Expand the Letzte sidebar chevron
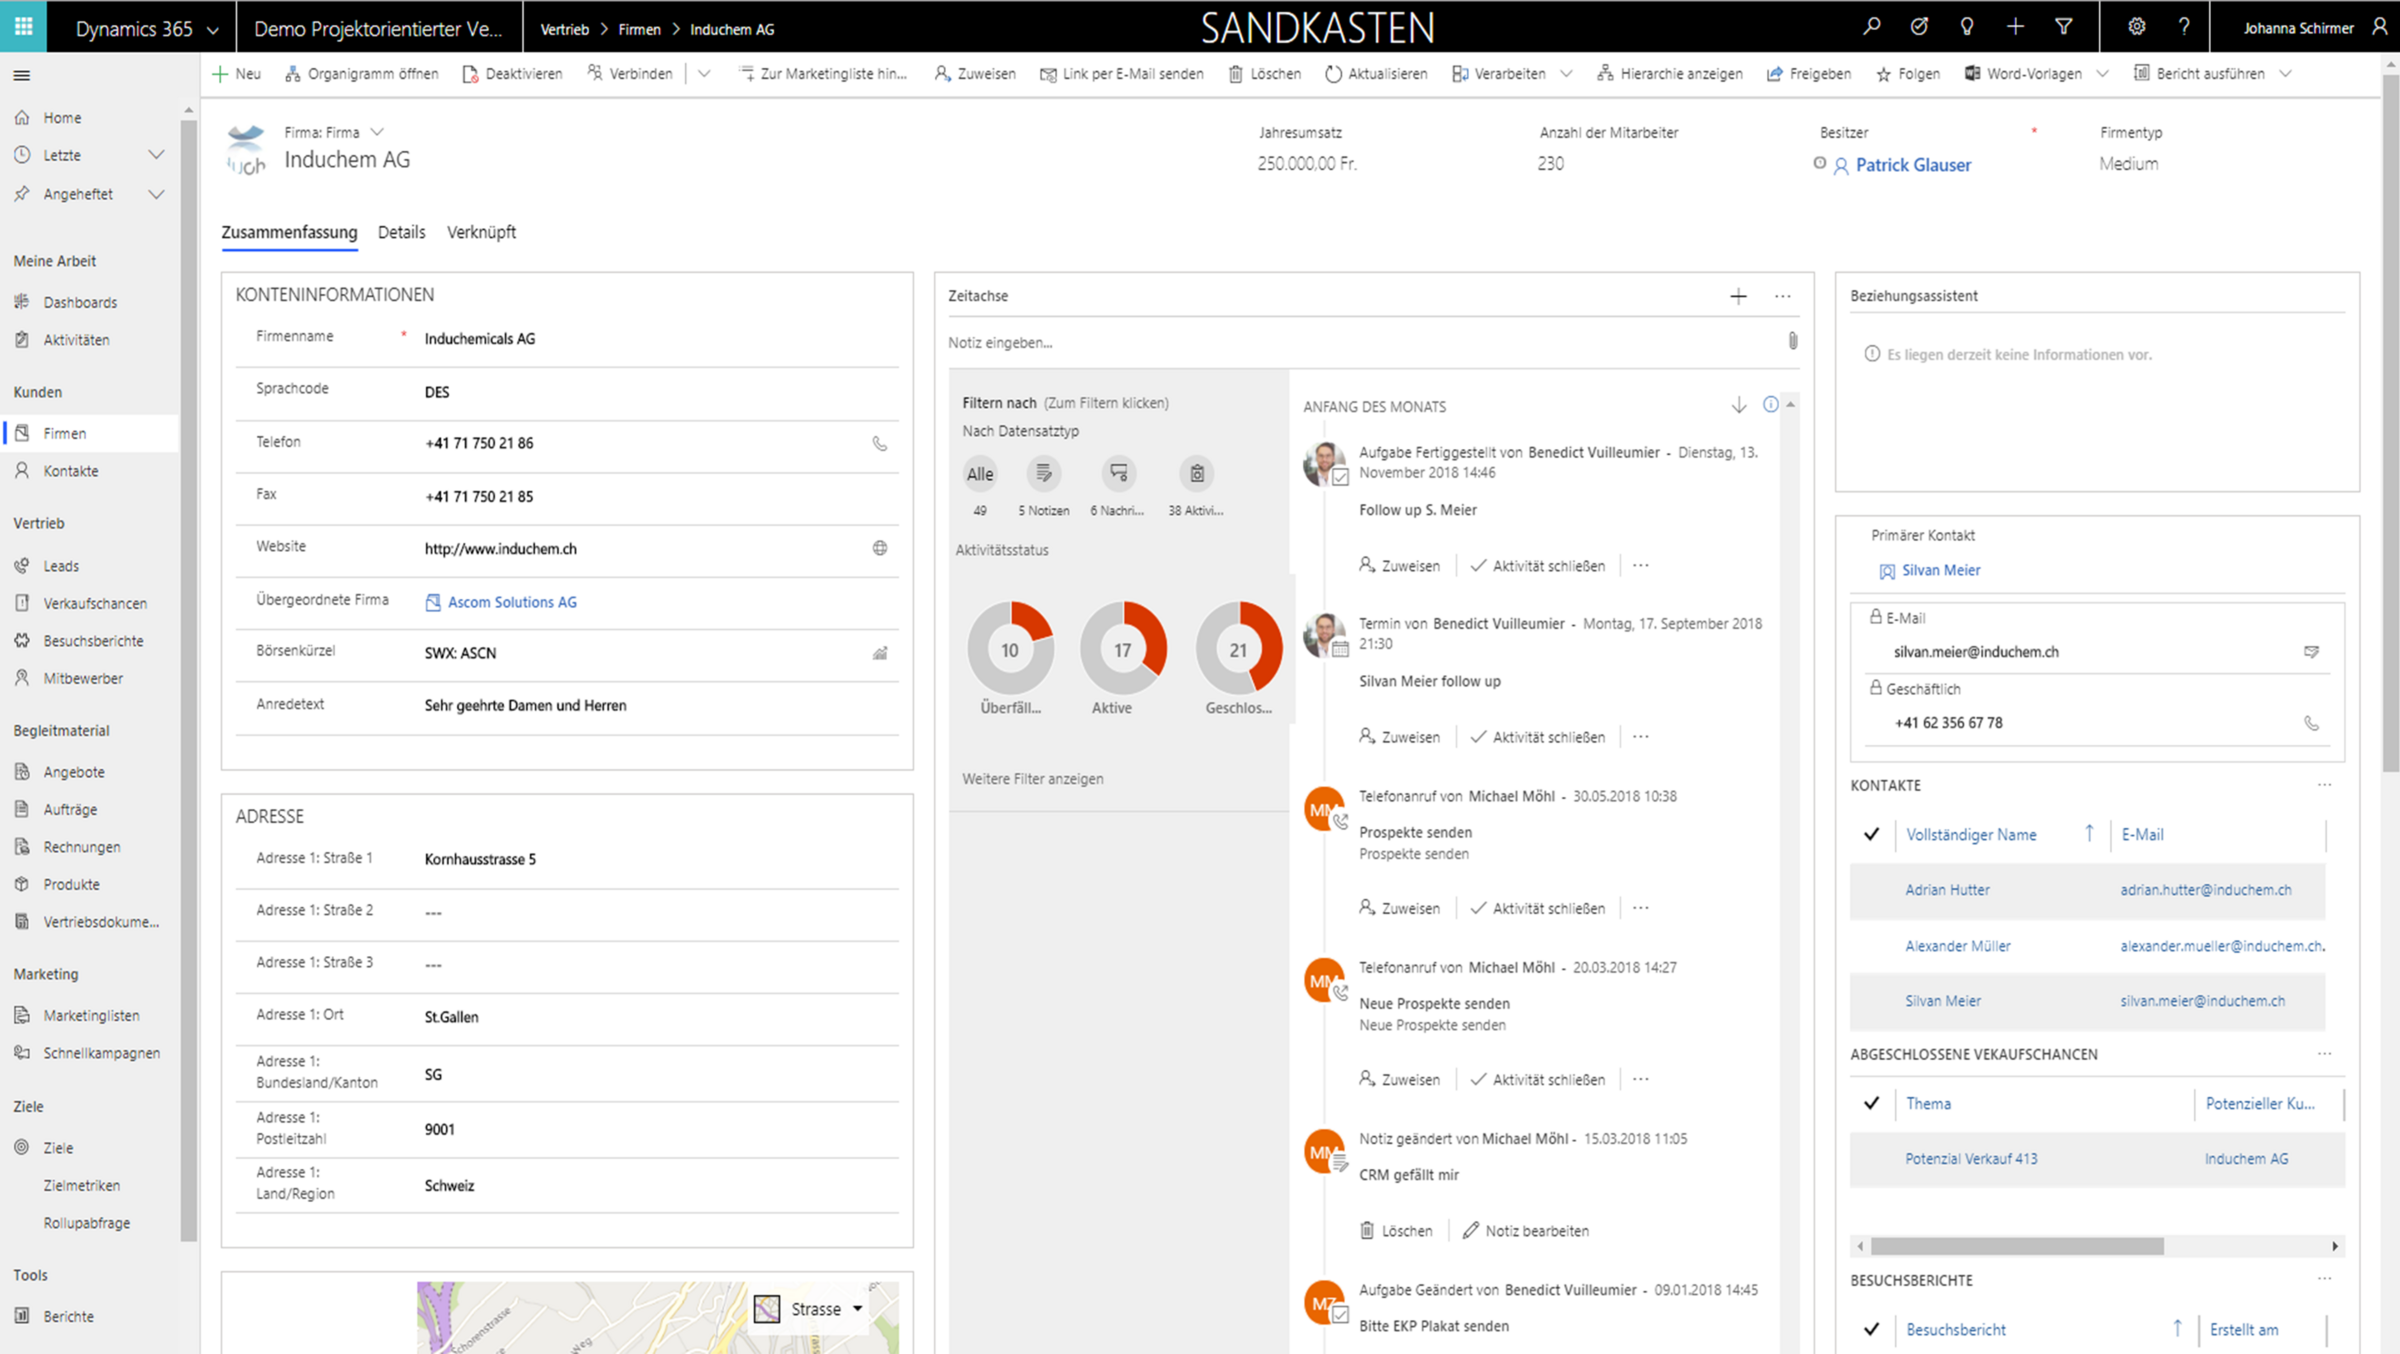The width and height of the screenshot is (2400, 1354). coord(156,155)
